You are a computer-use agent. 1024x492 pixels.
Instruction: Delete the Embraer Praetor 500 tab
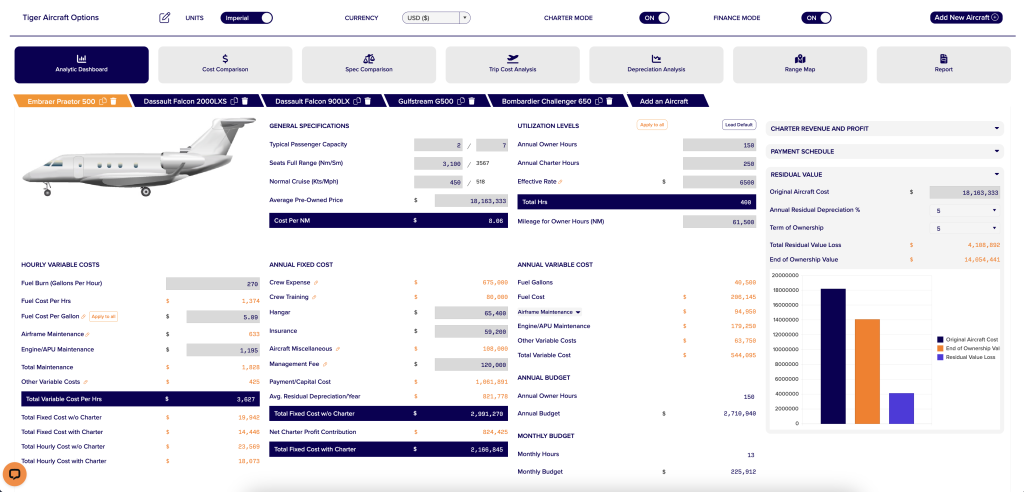click(113, 101)
